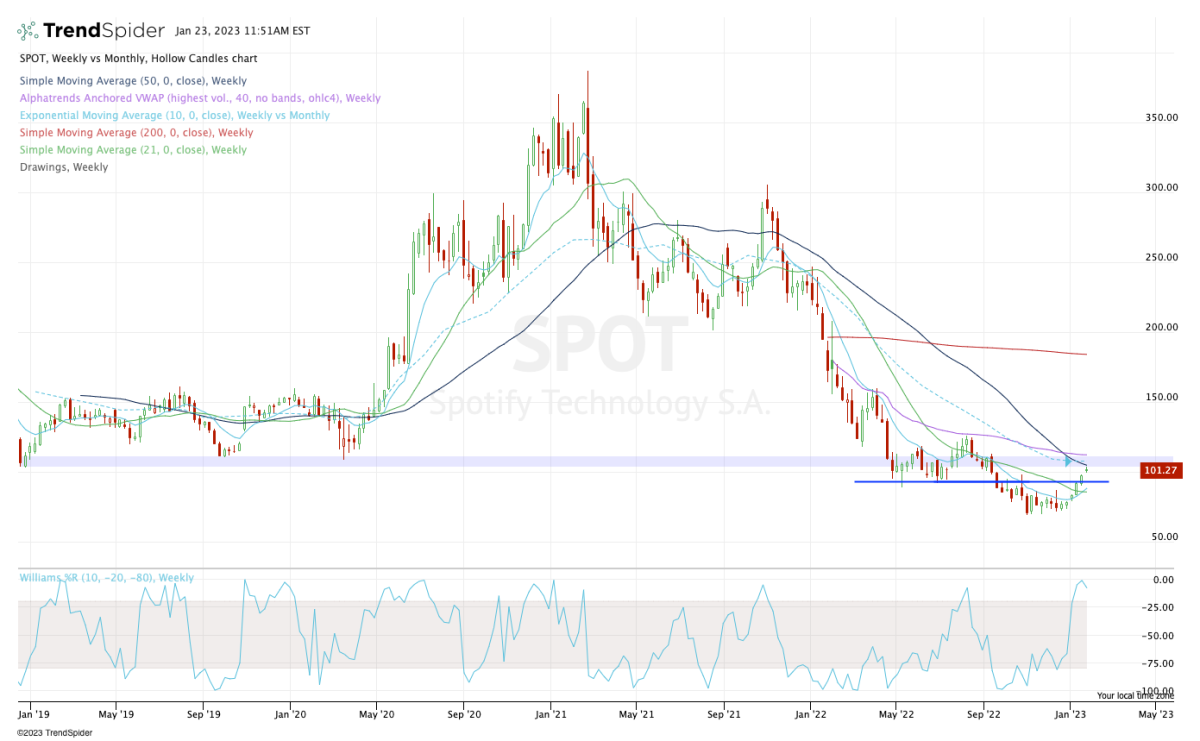Screen dimensions: 1200x741
Task: Click the SPOT Weekly vs Monthly chart title
Action: tap(138, 59)
